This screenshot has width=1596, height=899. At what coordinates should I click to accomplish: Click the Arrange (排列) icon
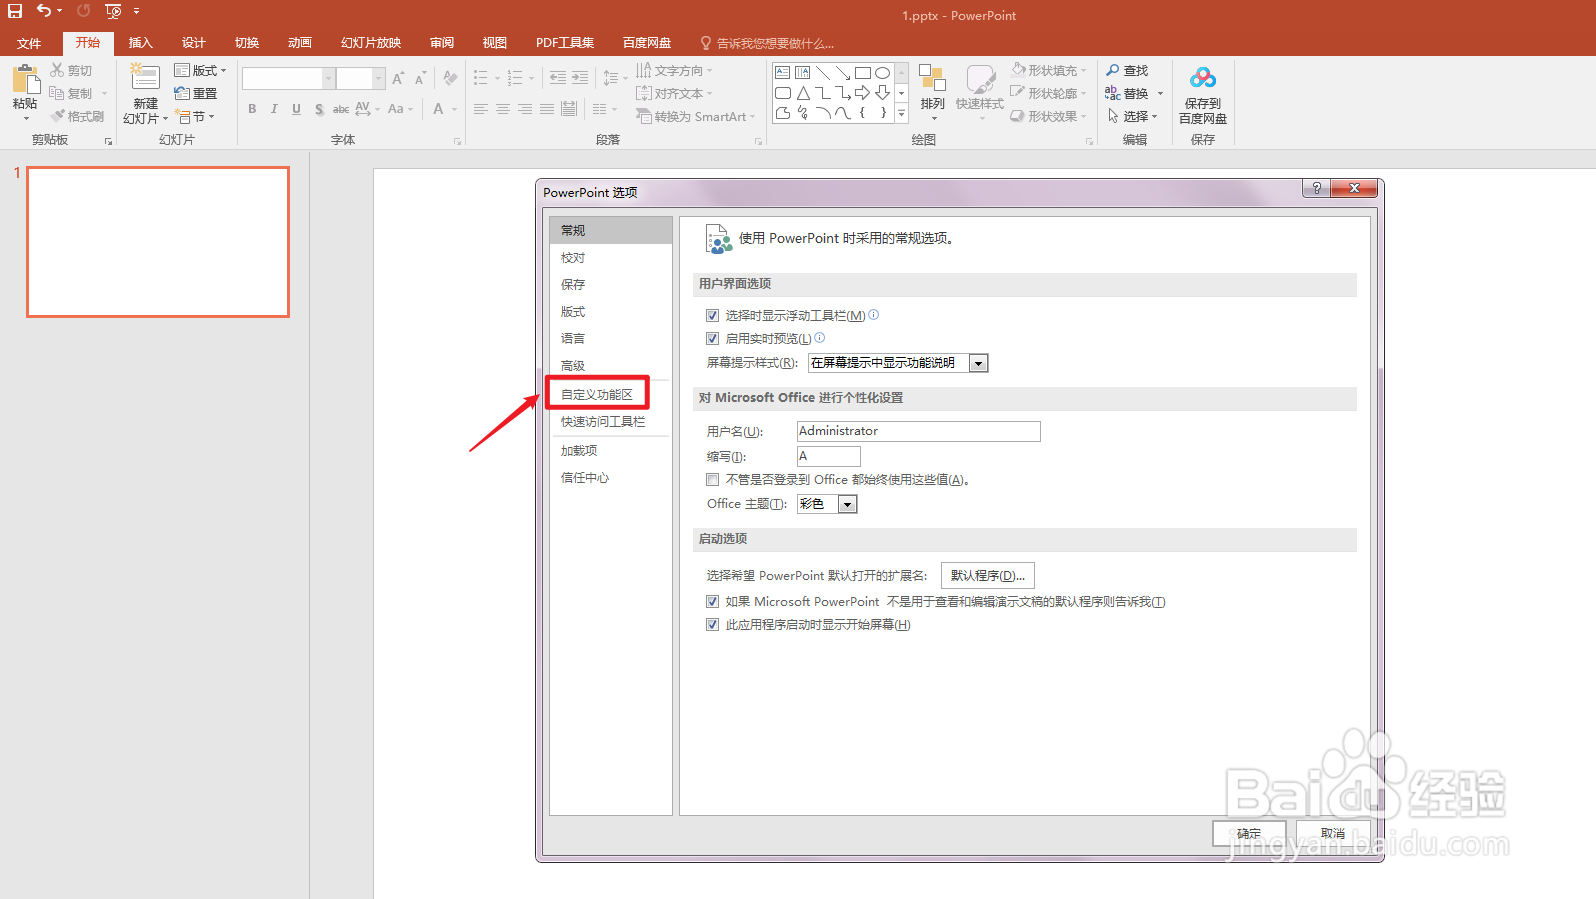pyautogui.click(x=932, y=79)
